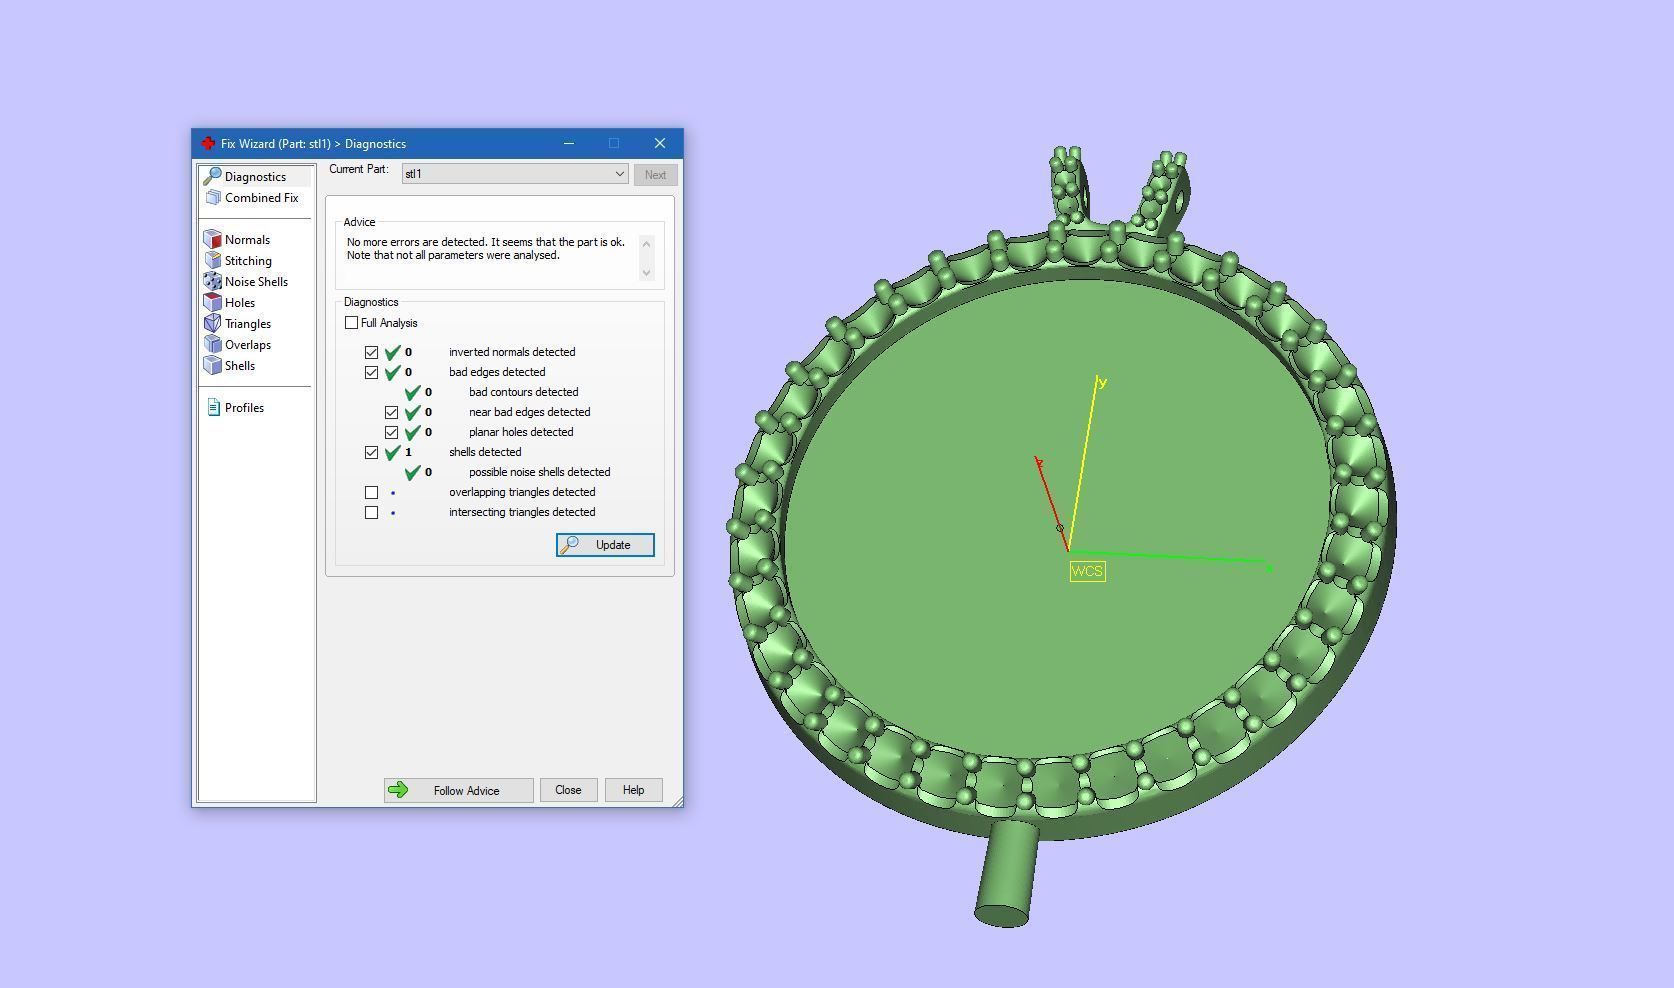
Task: Click the Update button
Action: click(605, 545)
